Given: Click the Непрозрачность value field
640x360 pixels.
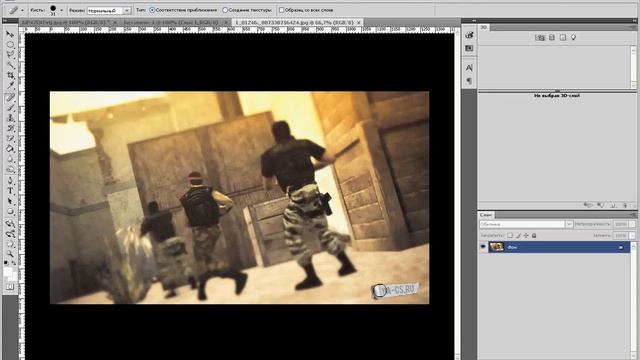Looking at the screenshot, I should click(621, 224).
